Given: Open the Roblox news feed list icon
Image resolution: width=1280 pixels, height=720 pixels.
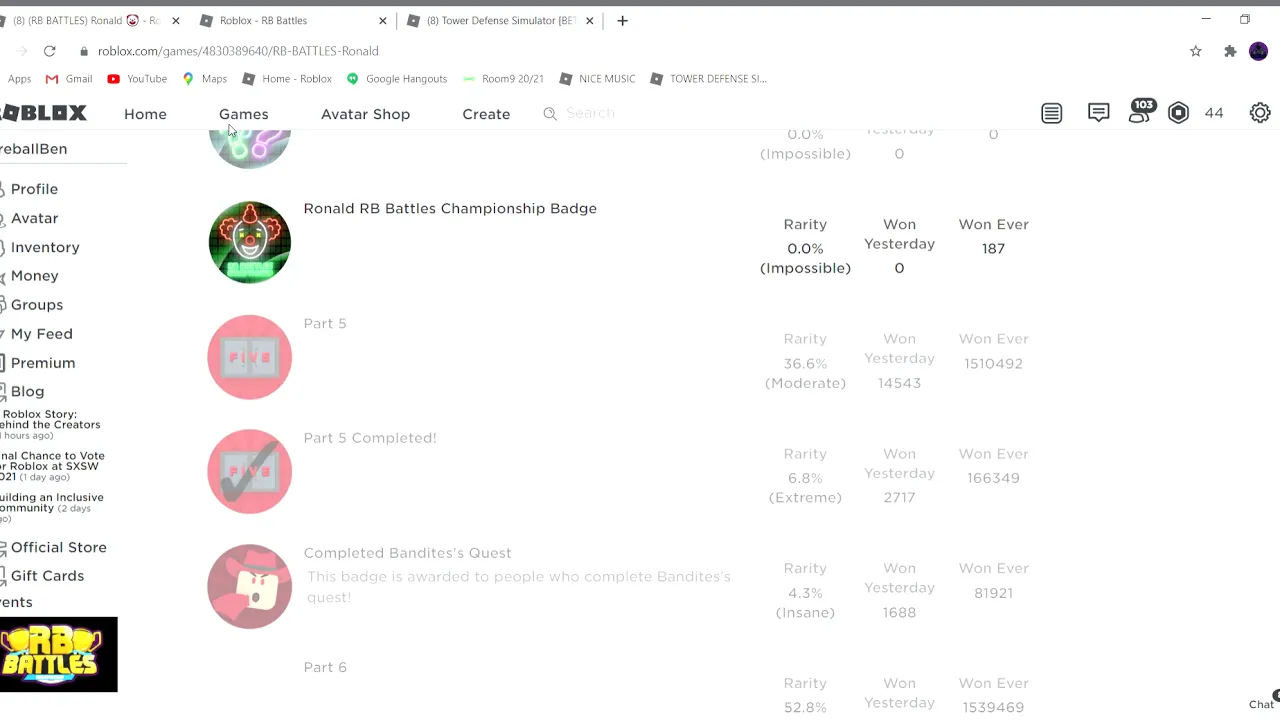Looking at the screenshot, I should (x=1051, y=113).
